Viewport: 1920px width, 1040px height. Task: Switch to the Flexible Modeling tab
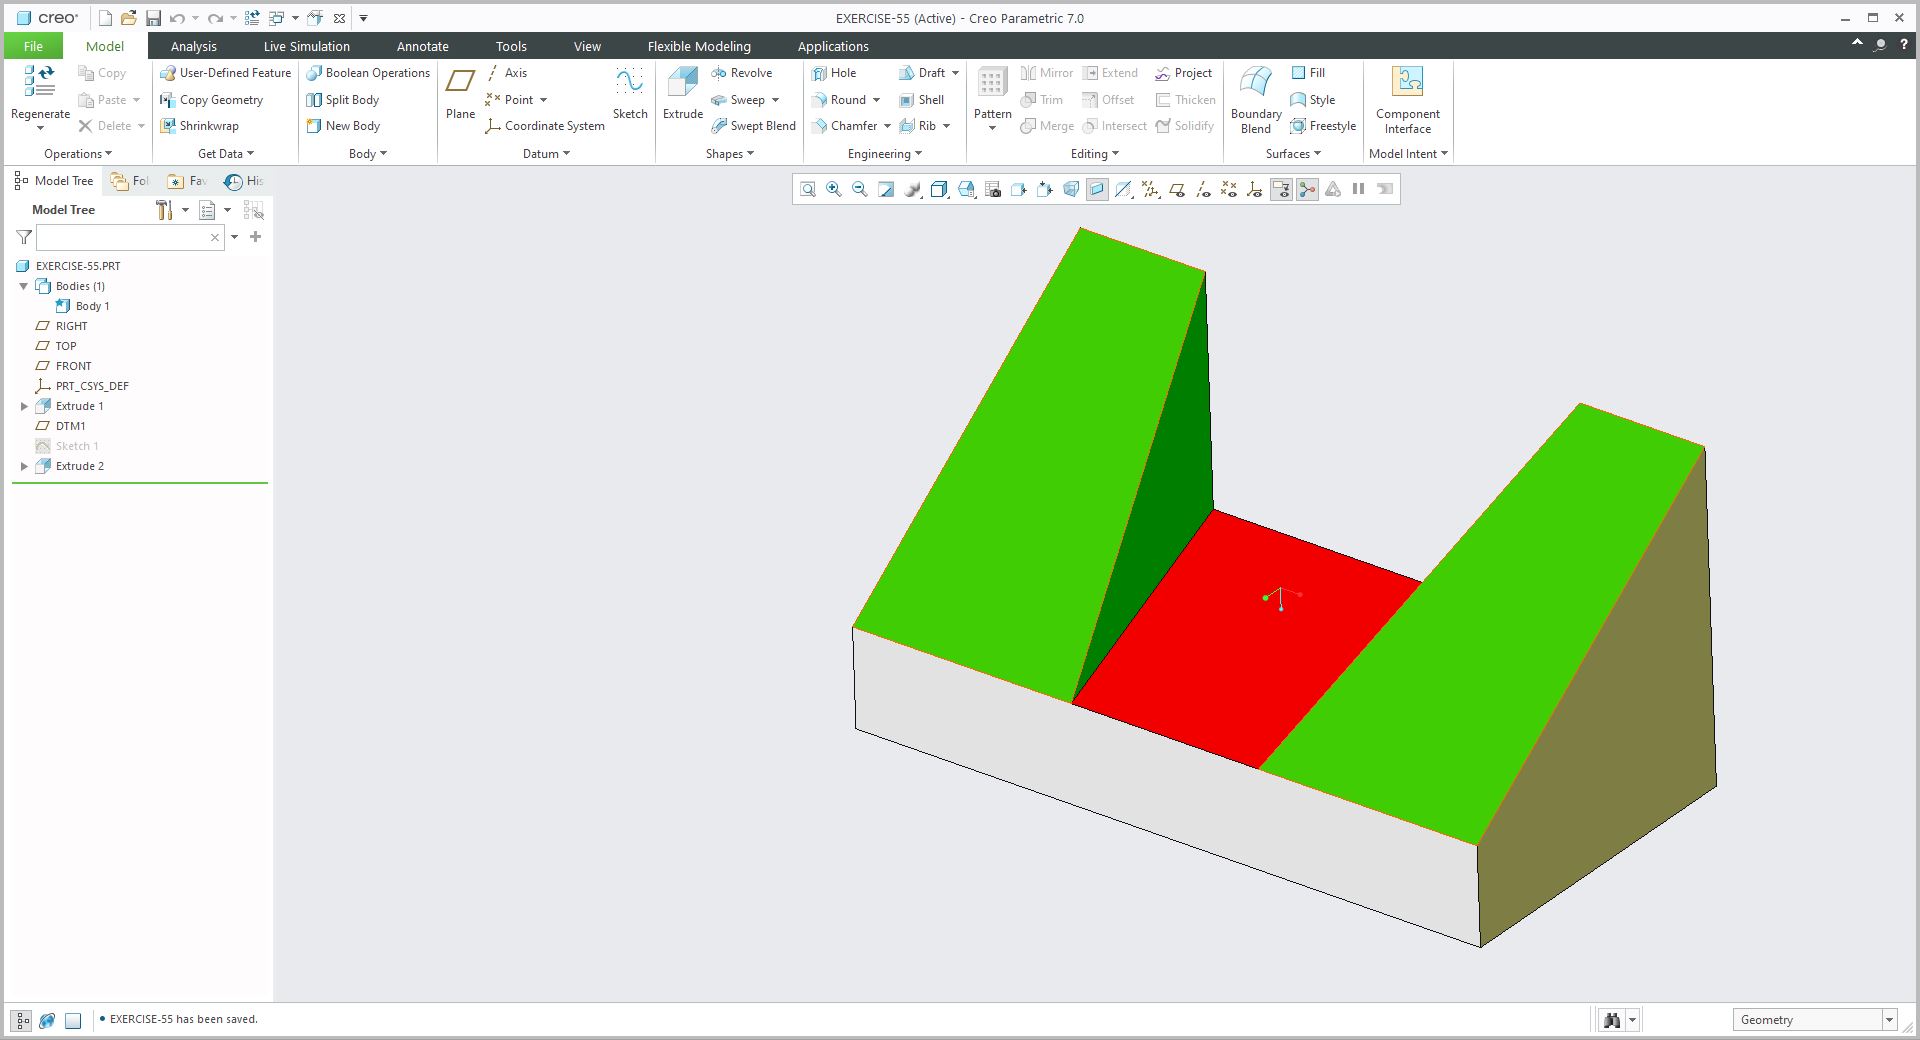pos(699,46)
